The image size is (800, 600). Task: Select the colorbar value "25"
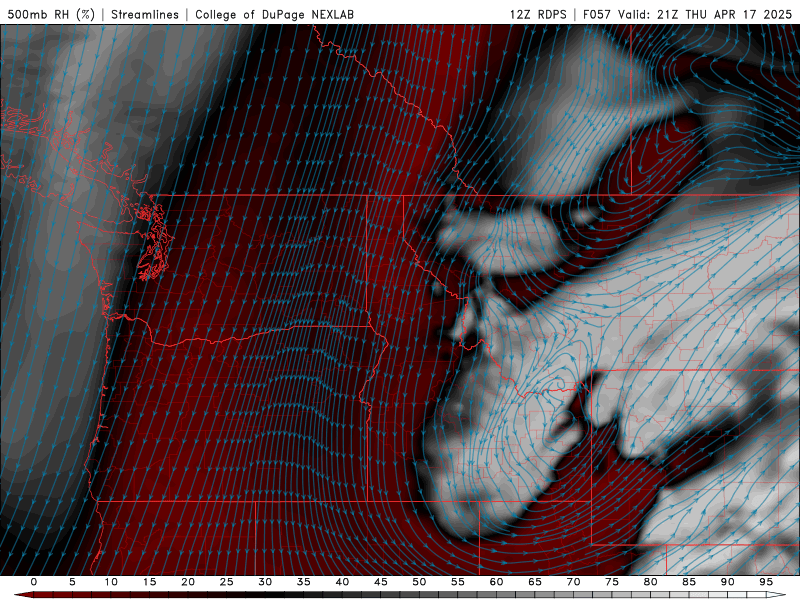click(x=227, y=582)
